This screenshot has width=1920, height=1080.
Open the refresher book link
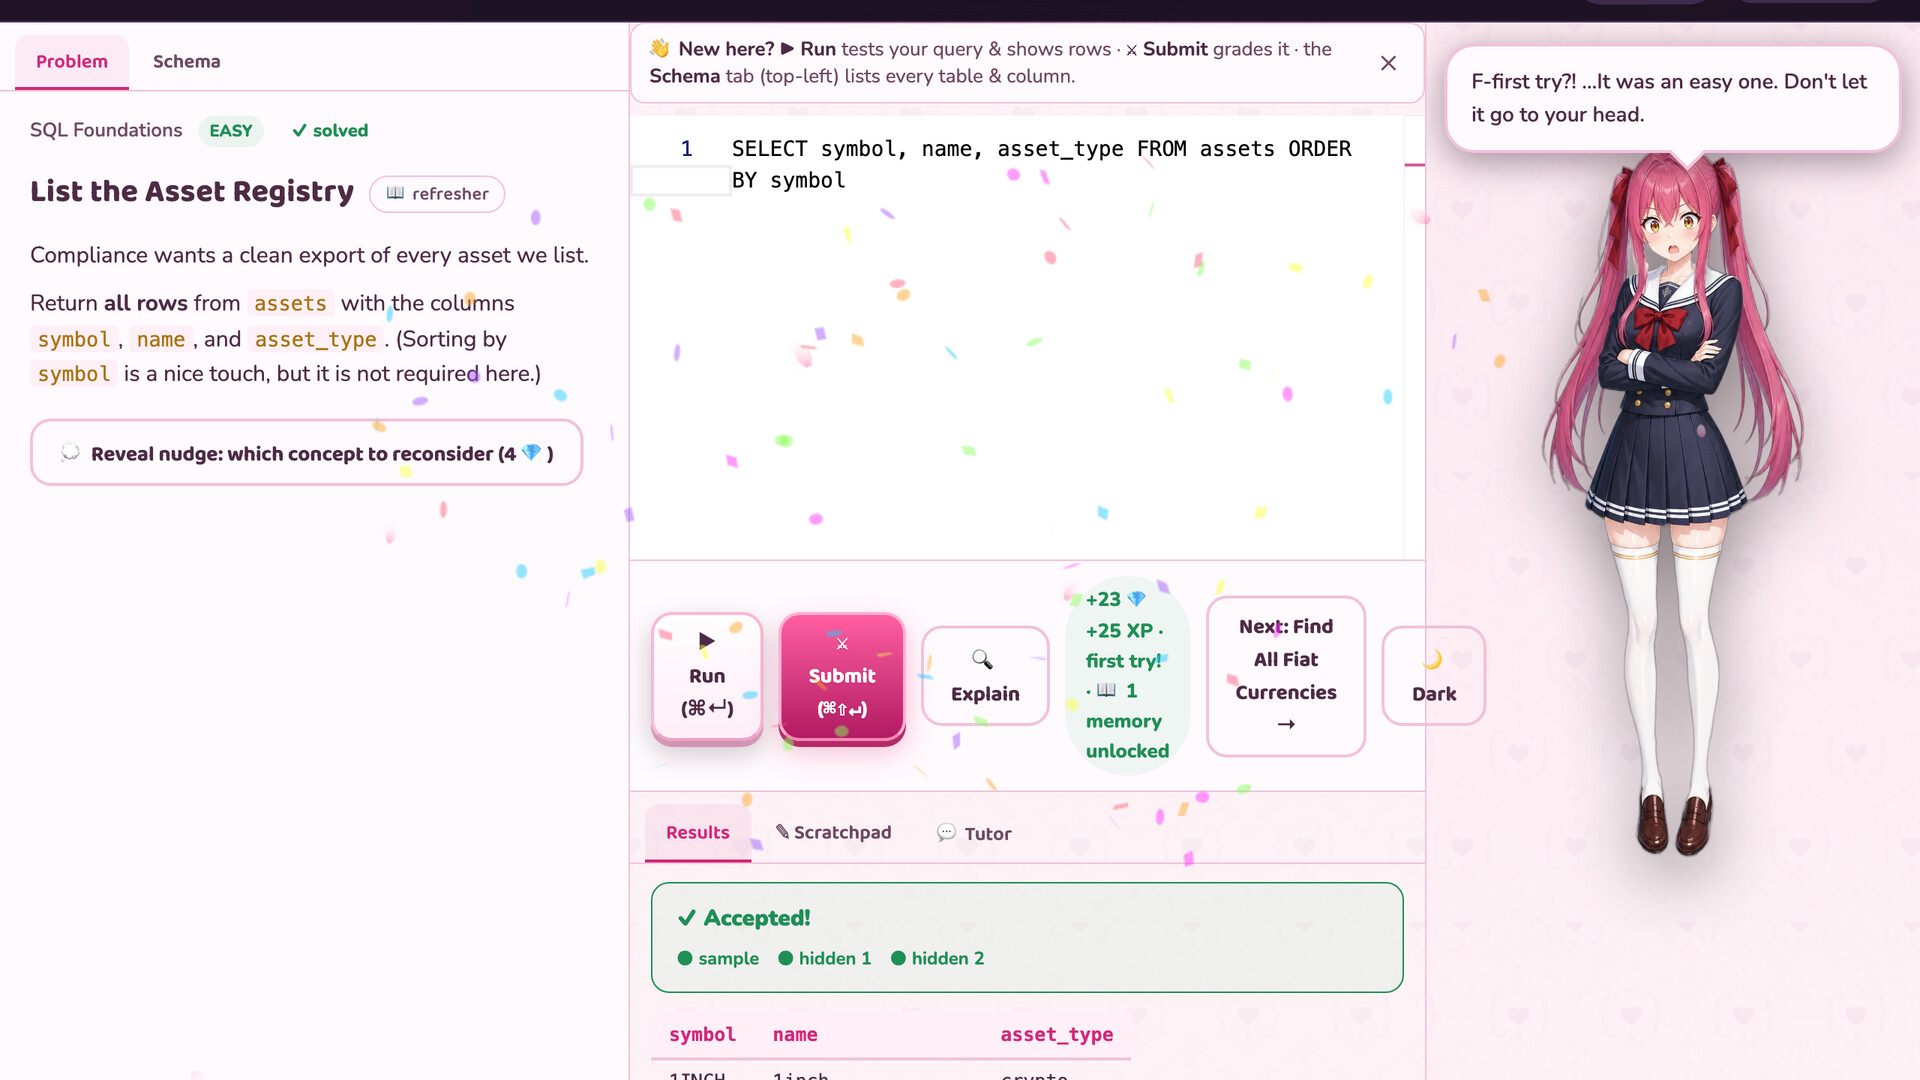[x=437, y=194]
